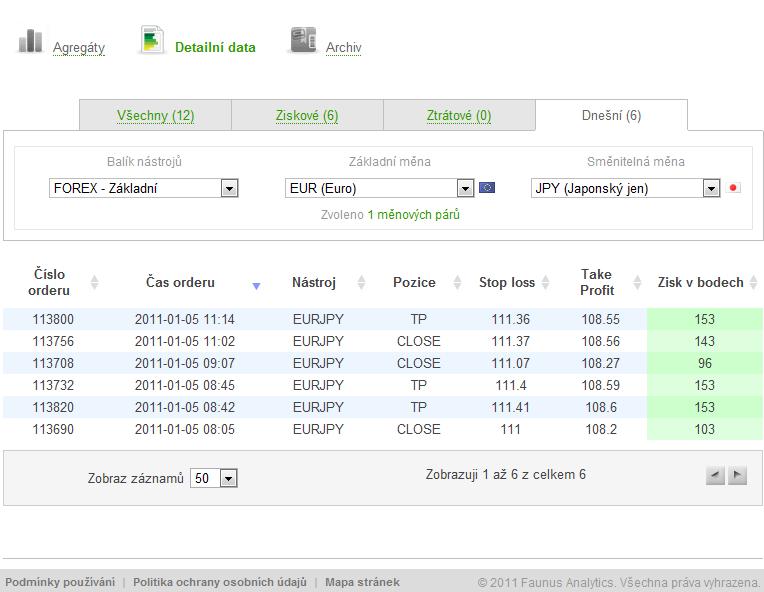Click Zobrazuji 1 až 6 z celkem 6
Image resolution: width=764 pixels, height=592 pixels.
[505, 475]
